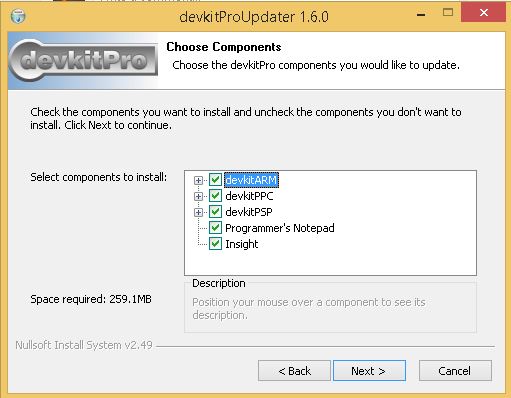Click the 'Space required: 259.1MB' text
The height and width of the screenshot is (398, 511).
click(x=91, y=299)
